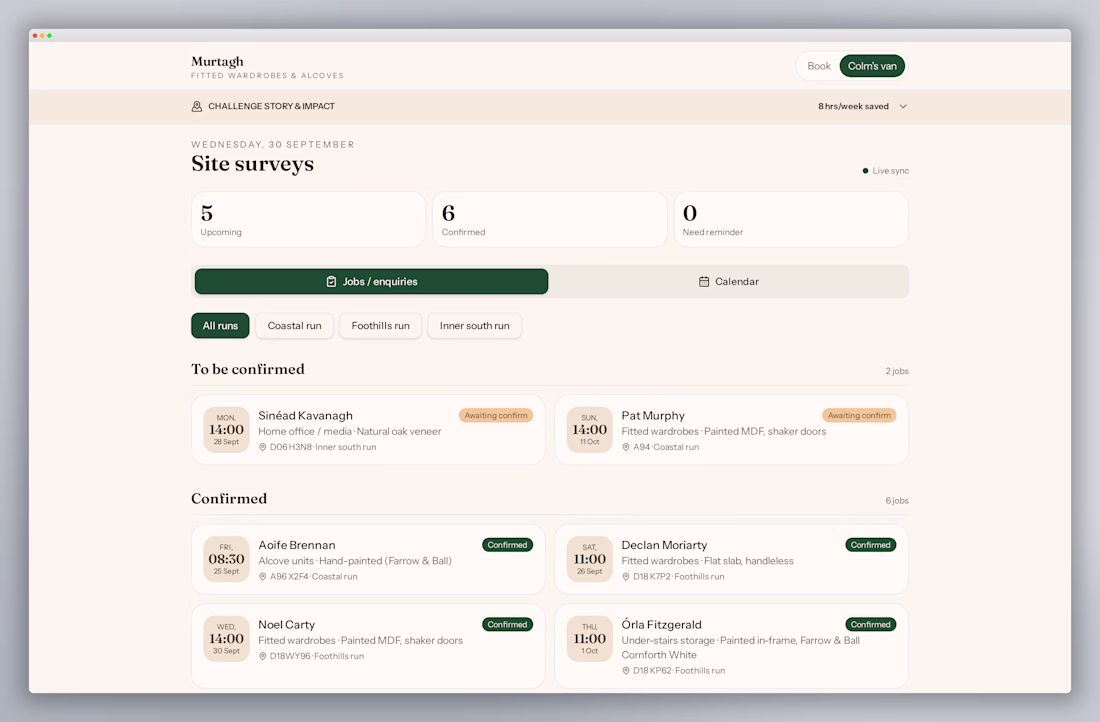This screenshot has width=1100, height=722.
Task: Filter jobs to Inner south run
Action: [474, 326]
